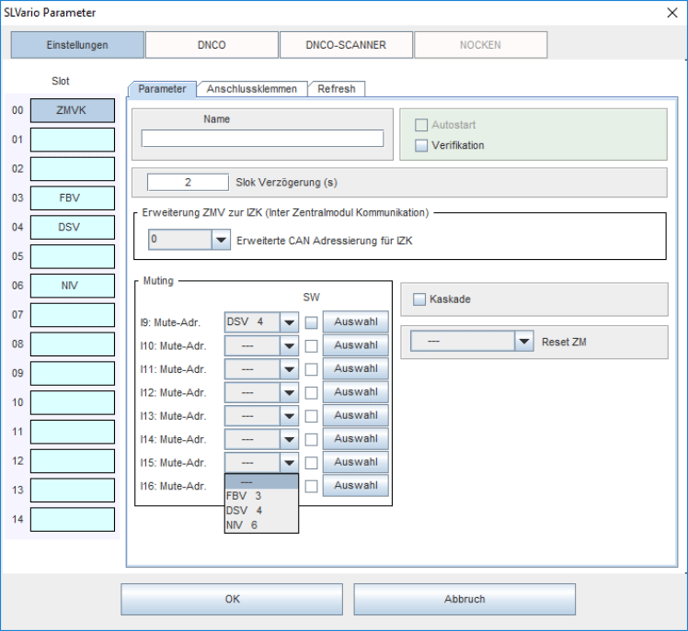The image size is (688, 631).
Task: Open the I9 Mute-Adr. dropdown
Action: [x=289, y=322]
